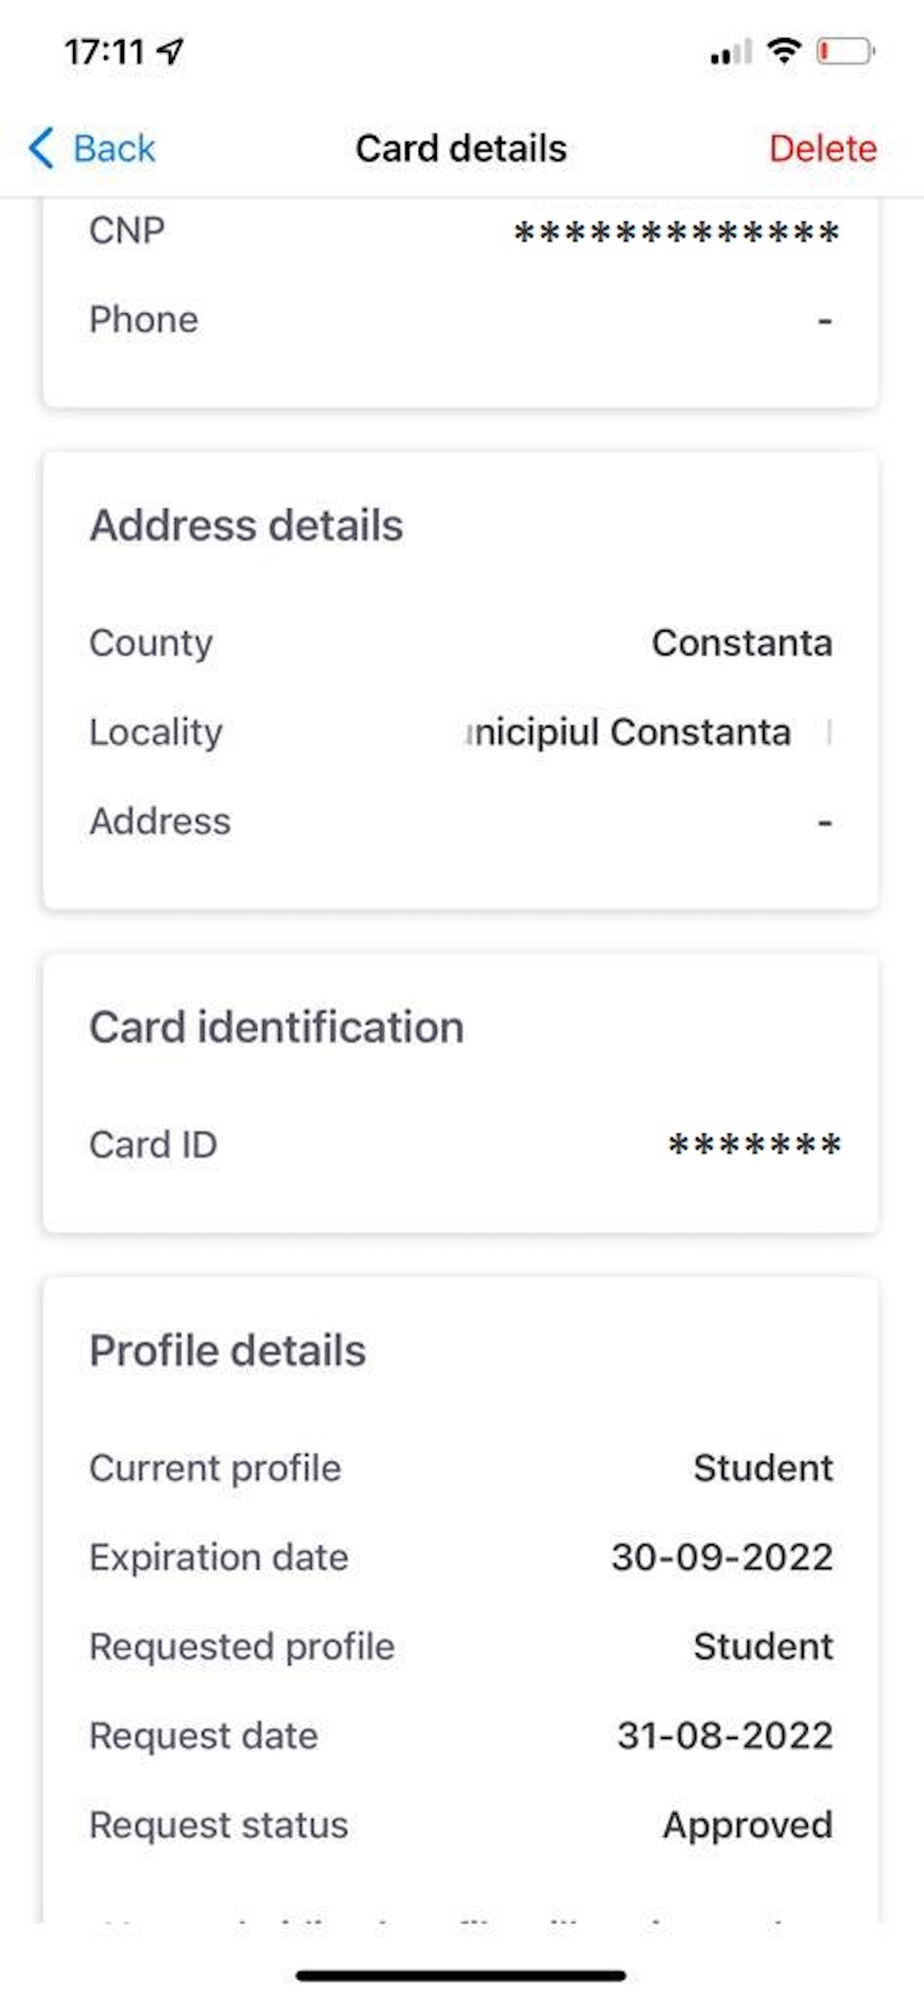Tap the masked Card ID value
Image resolution: width=924 pixels, height=2000 pixels.
pos(754,1145)
